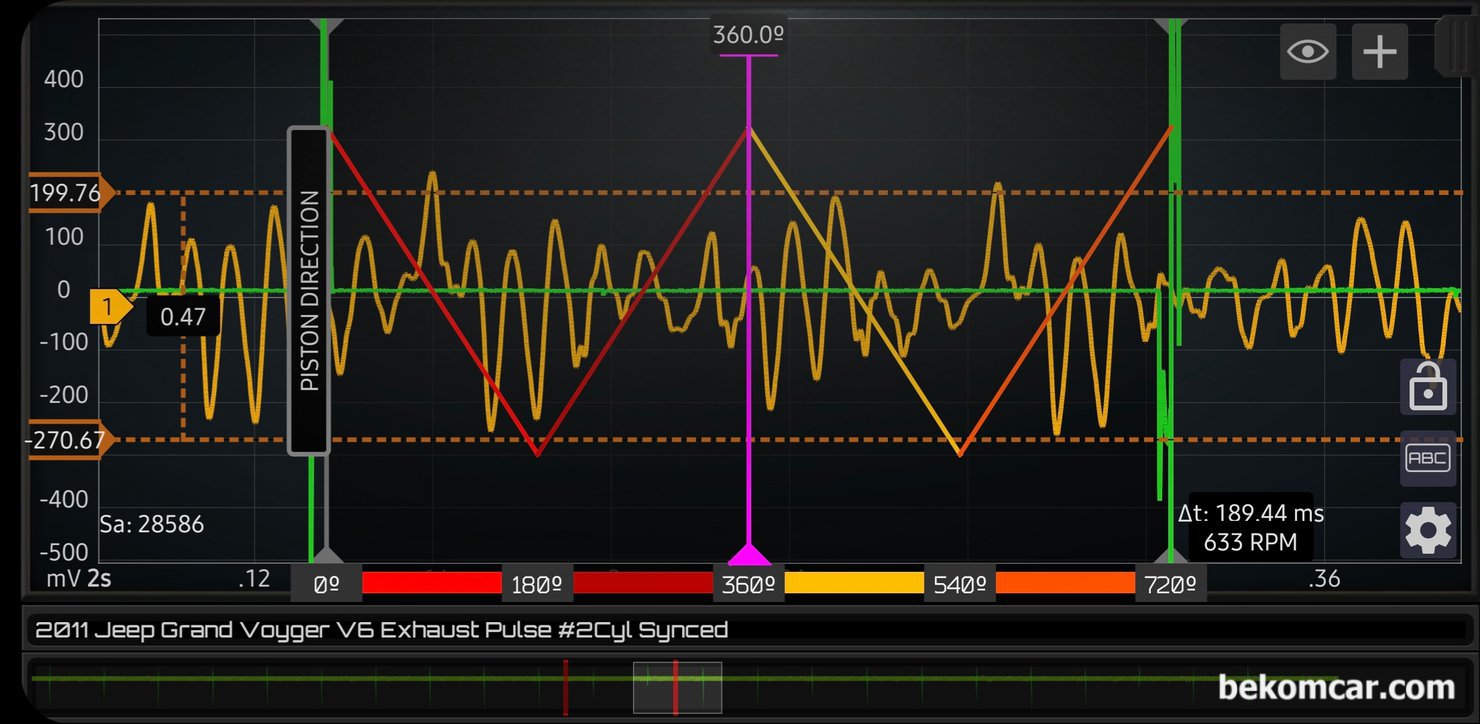Image resolution: width=1480 pixels, height=724 pixels.
Task: Click the plus add button
Action: [x=1380, y=51]
